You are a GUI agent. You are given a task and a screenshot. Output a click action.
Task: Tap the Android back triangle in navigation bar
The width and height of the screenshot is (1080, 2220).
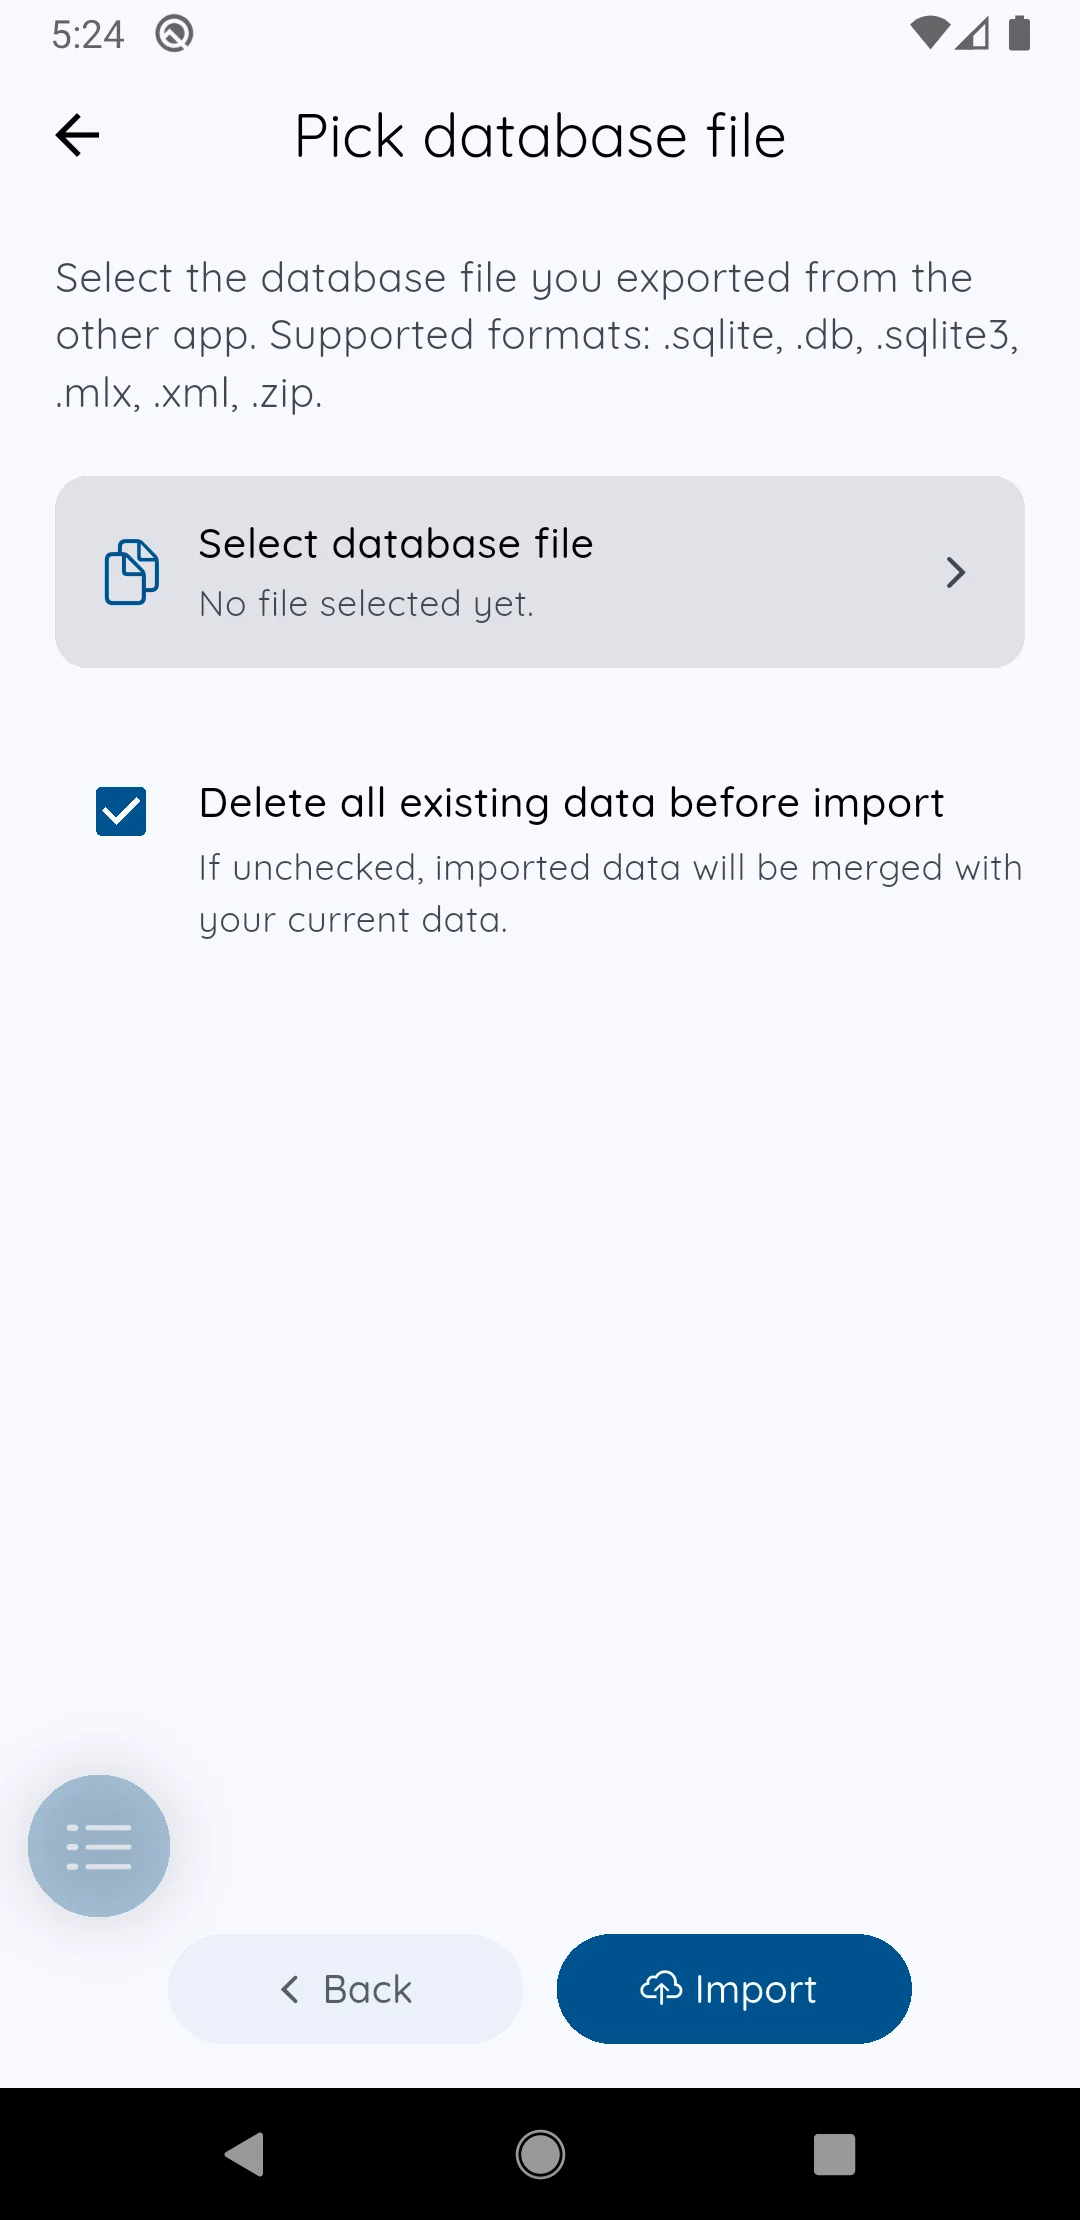pyautogui.click(x=245, y=2154)
